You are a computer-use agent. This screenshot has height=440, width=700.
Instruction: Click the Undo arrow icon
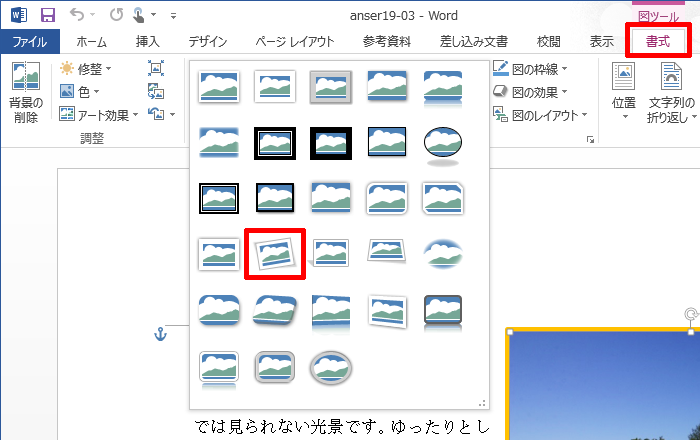(77, 15)
